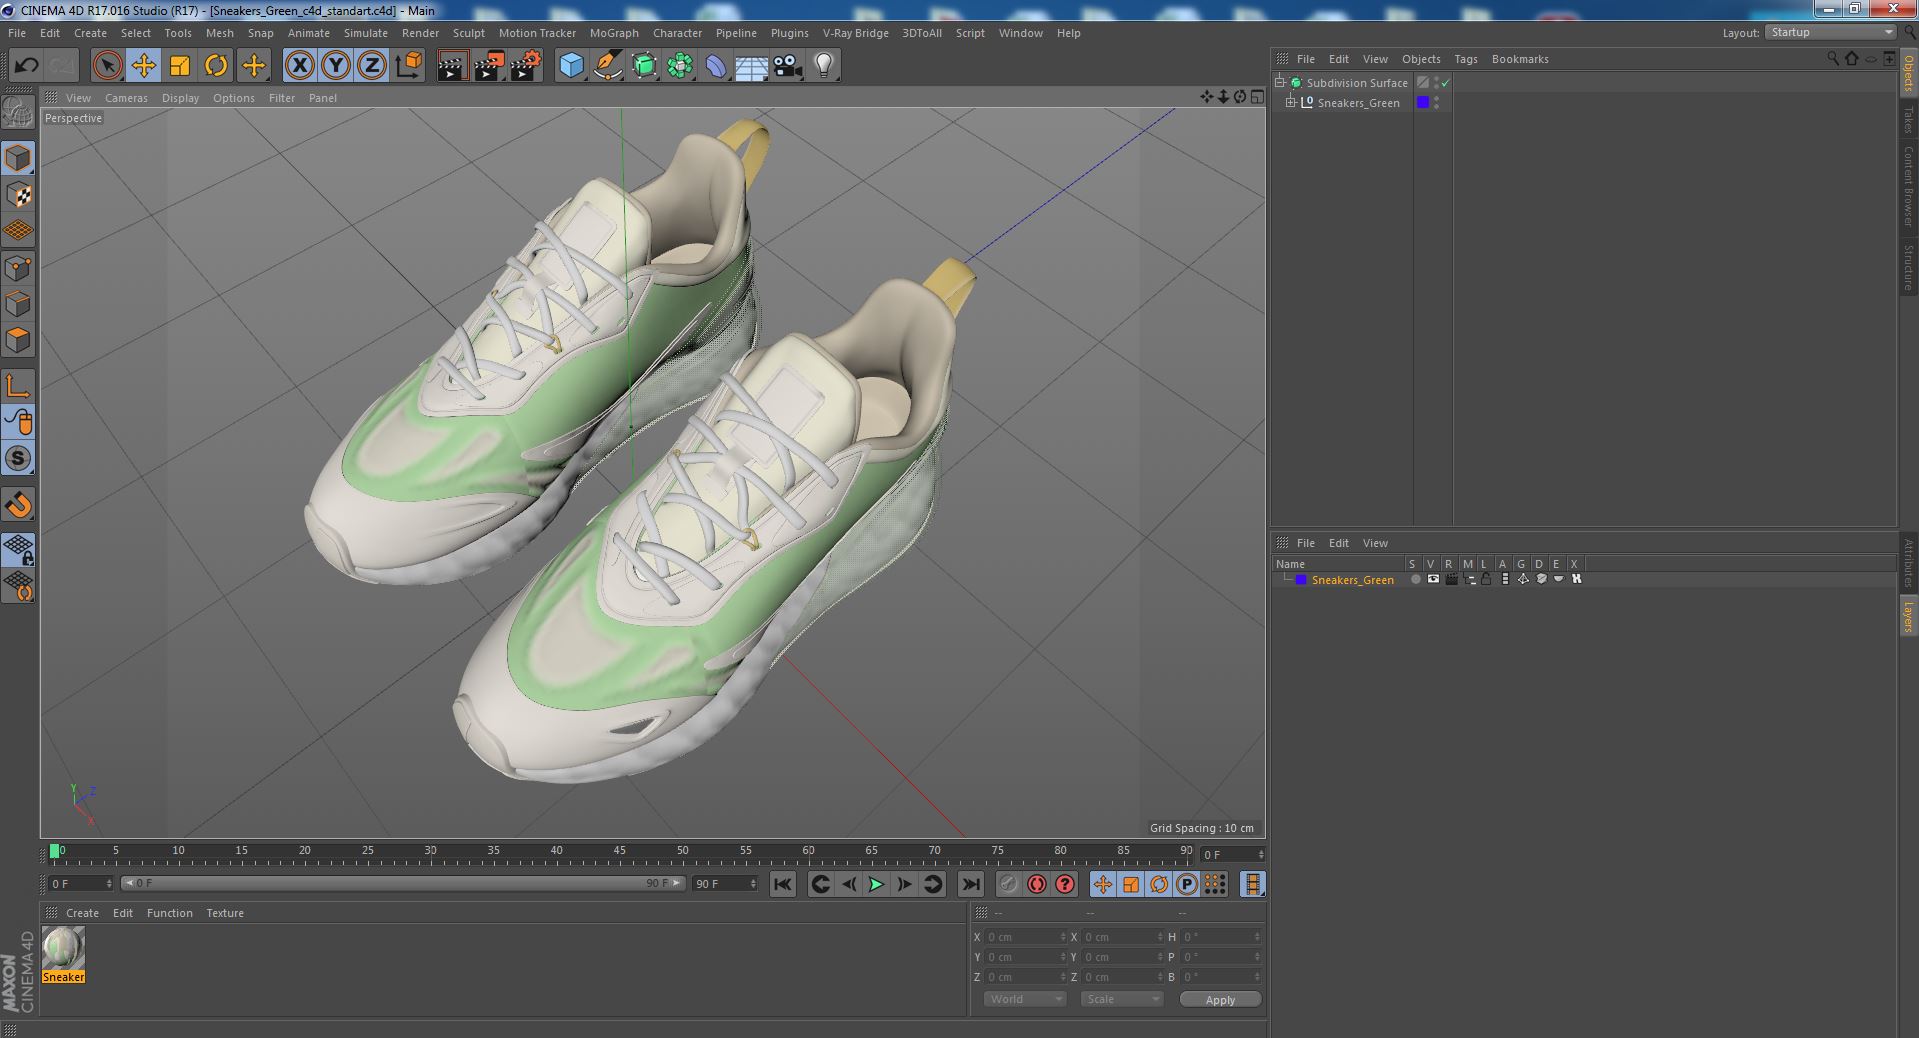Open the Layout Startup dropdown
1919x1038 pixels.
pyautogui.click(x=1830, y=33)
